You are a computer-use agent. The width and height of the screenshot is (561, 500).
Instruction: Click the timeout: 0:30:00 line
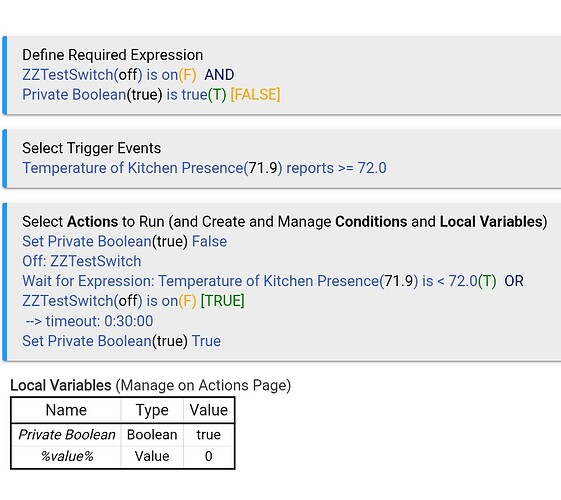coord(89,321)
